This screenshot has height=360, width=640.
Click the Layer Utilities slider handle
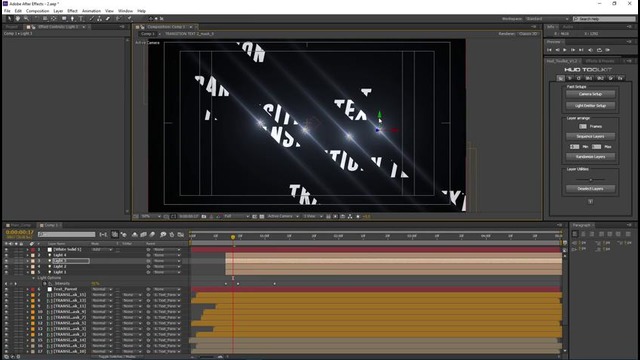(591, 180)
